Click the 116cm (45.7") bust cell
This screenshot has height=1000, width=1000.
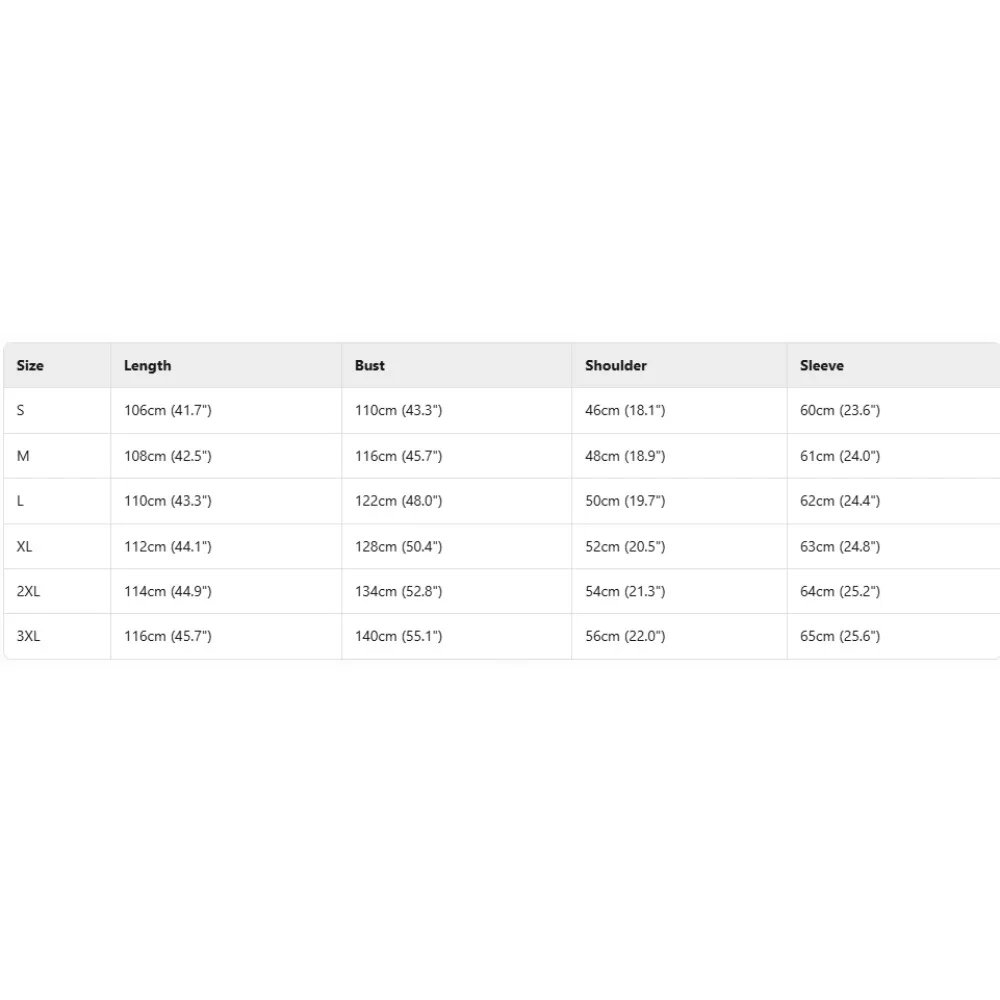(398, 456)
